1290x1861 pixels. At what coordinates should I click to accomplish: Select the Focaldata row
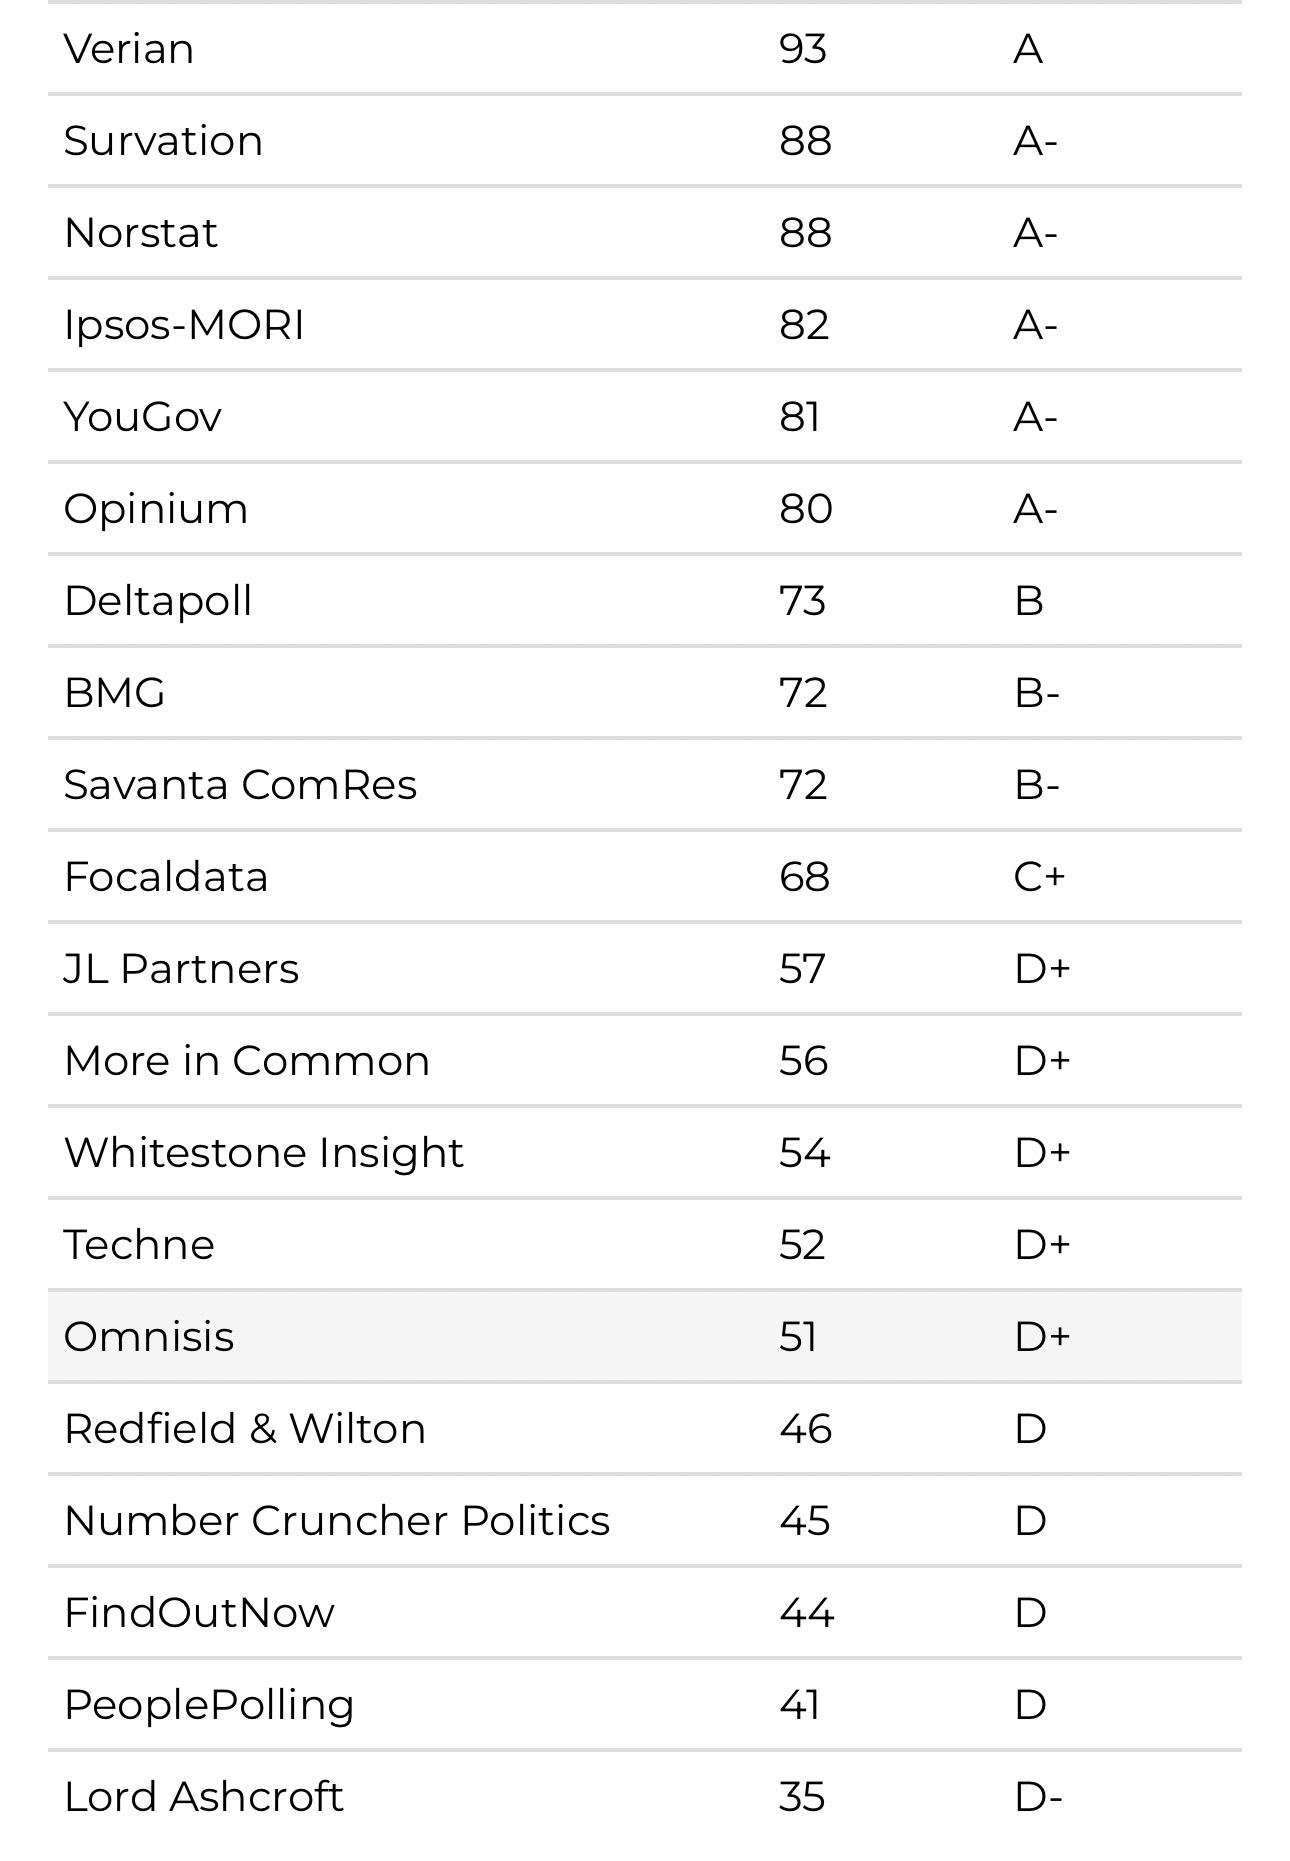644,877
